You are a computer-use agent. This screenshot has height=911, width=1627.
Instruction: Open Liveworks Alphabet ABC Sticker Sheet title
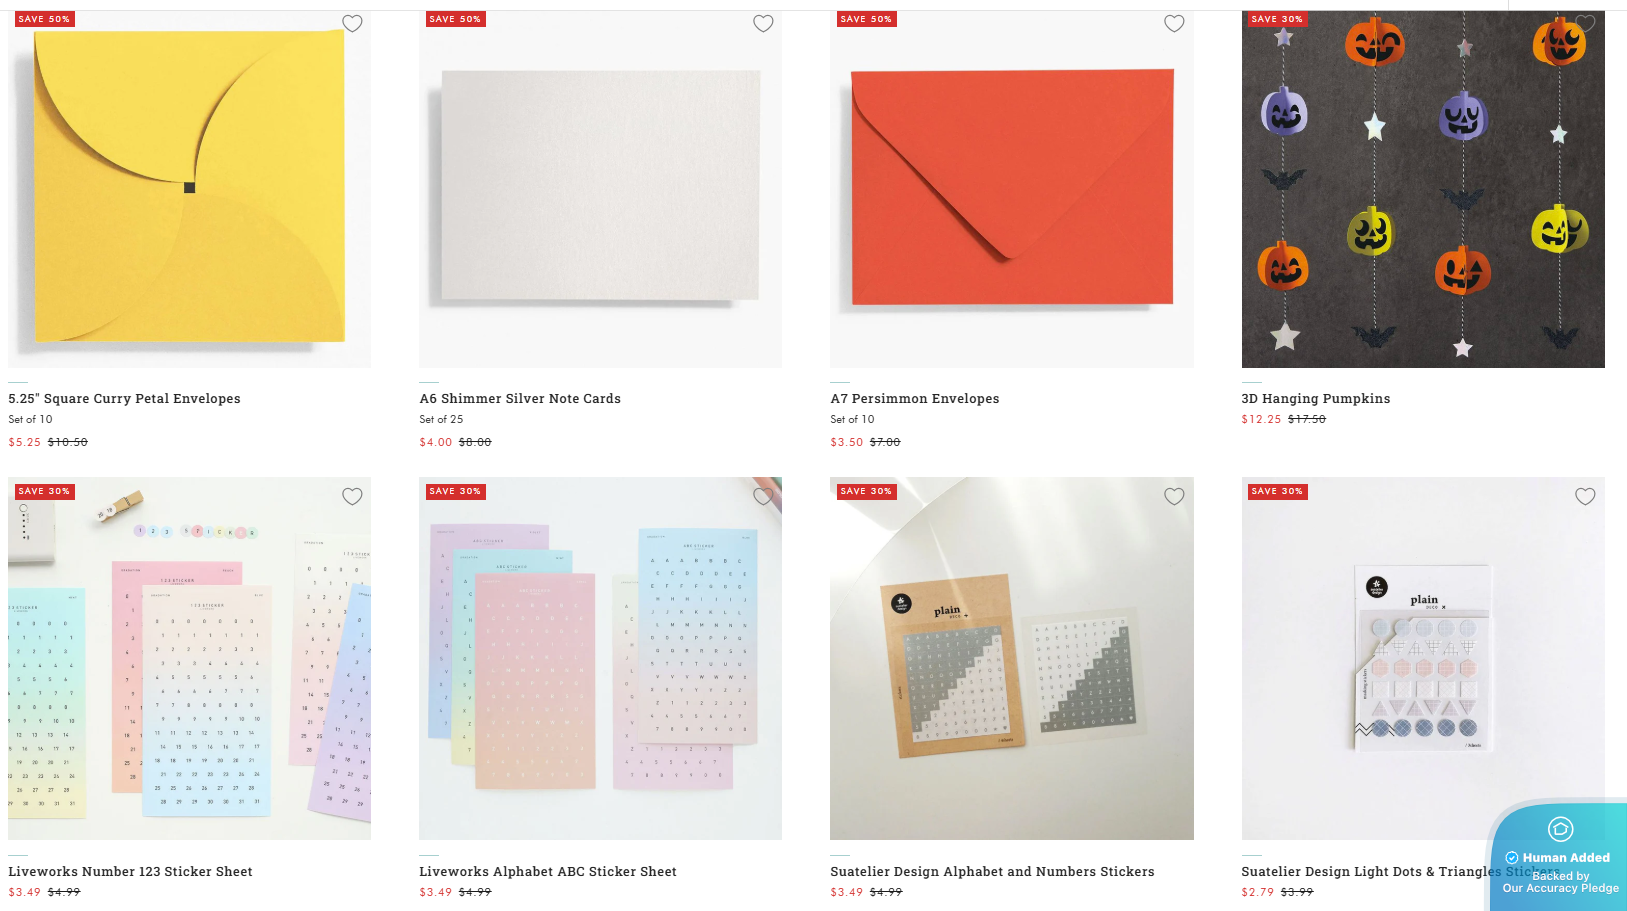(548, 872)
